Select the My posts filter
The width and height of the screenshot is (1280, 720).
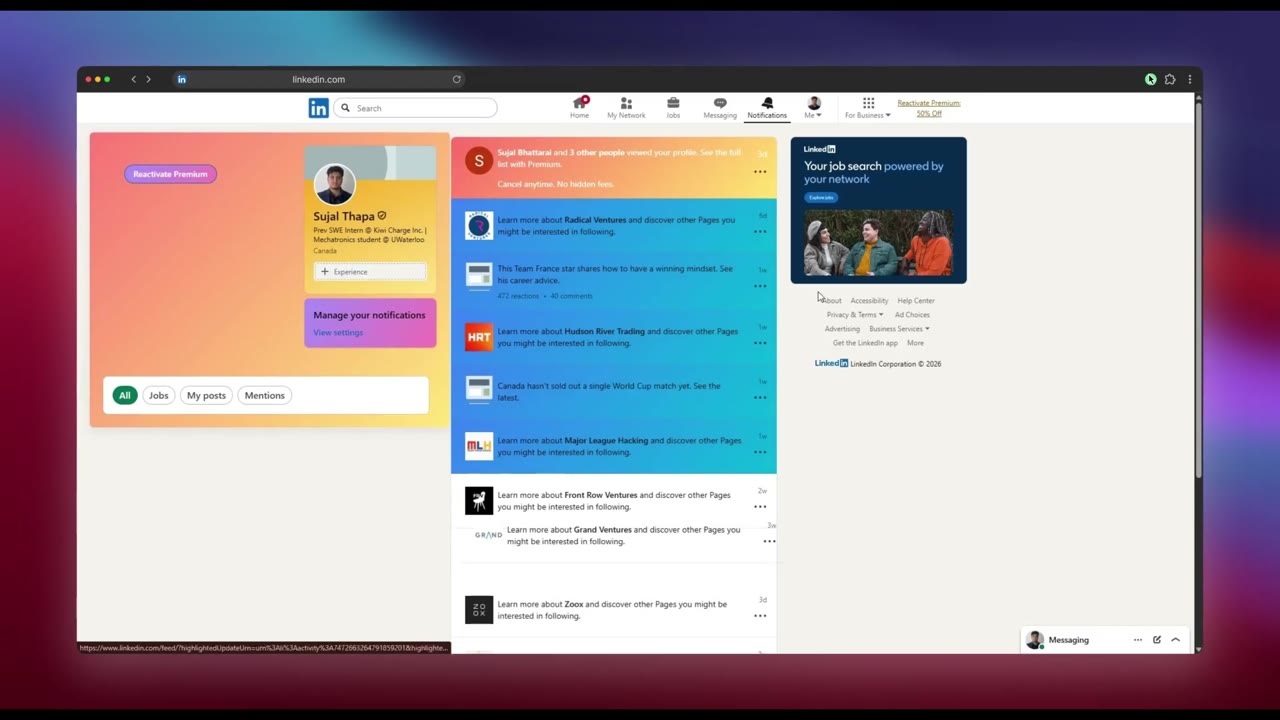(x=206, y=395)
